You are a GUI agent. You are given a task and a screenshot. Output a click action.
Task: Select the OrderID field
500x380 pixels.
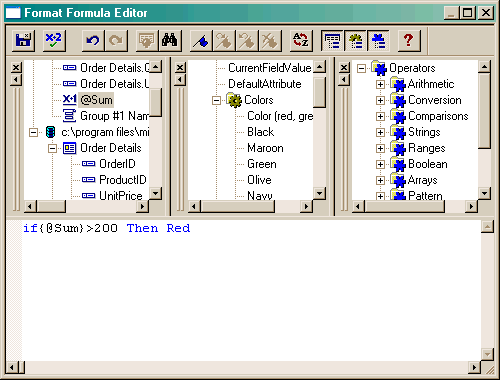[x=117, y=164]
